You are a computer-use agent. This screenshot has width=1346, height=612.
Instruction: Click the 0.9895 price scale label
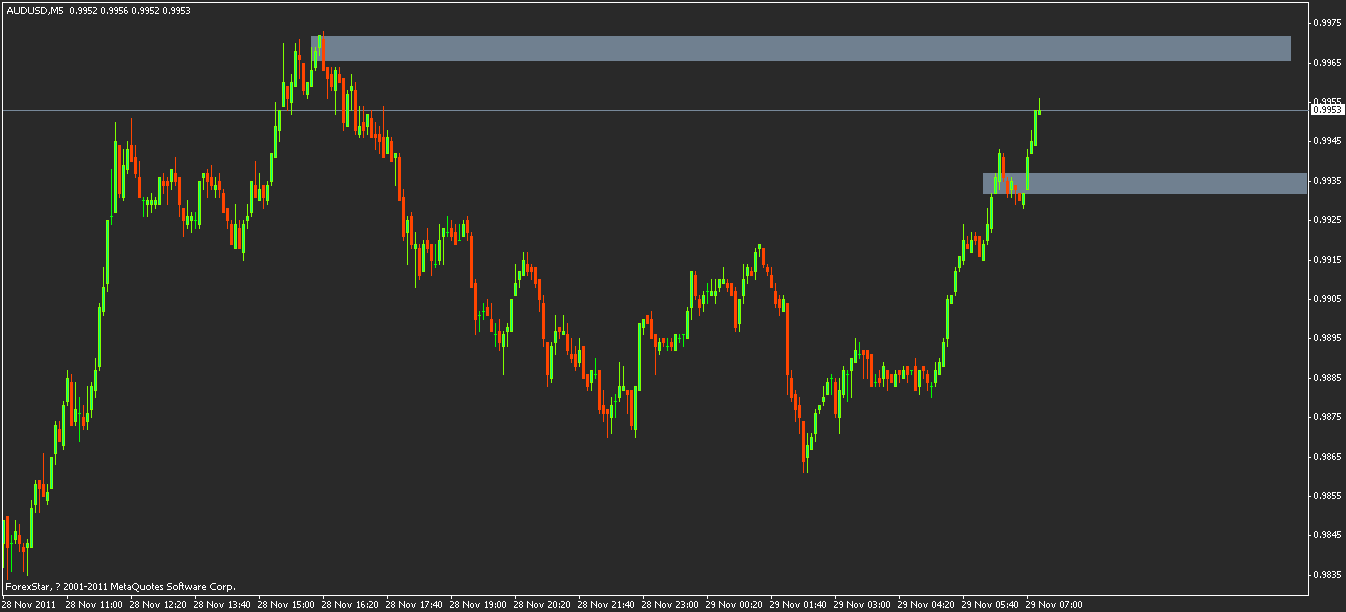[x=1326, y=338]
